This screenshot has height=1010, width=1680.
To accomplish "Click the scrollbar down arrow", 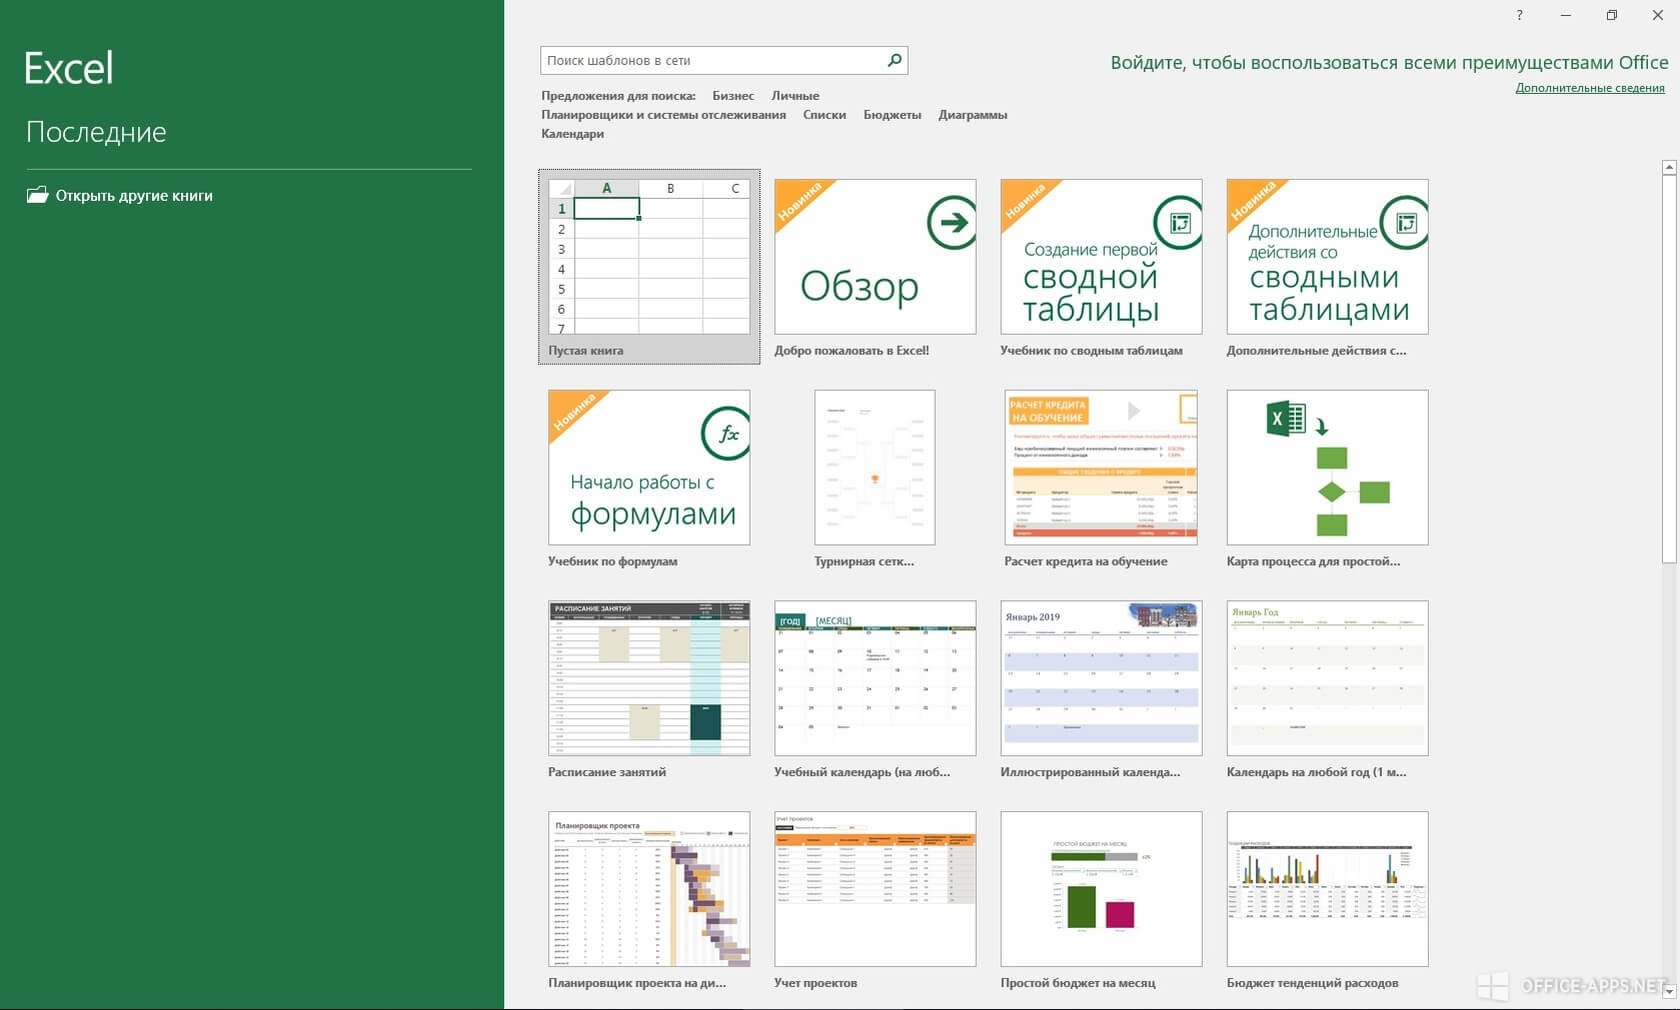I will pyautogui.click(x=1668, y=991).
